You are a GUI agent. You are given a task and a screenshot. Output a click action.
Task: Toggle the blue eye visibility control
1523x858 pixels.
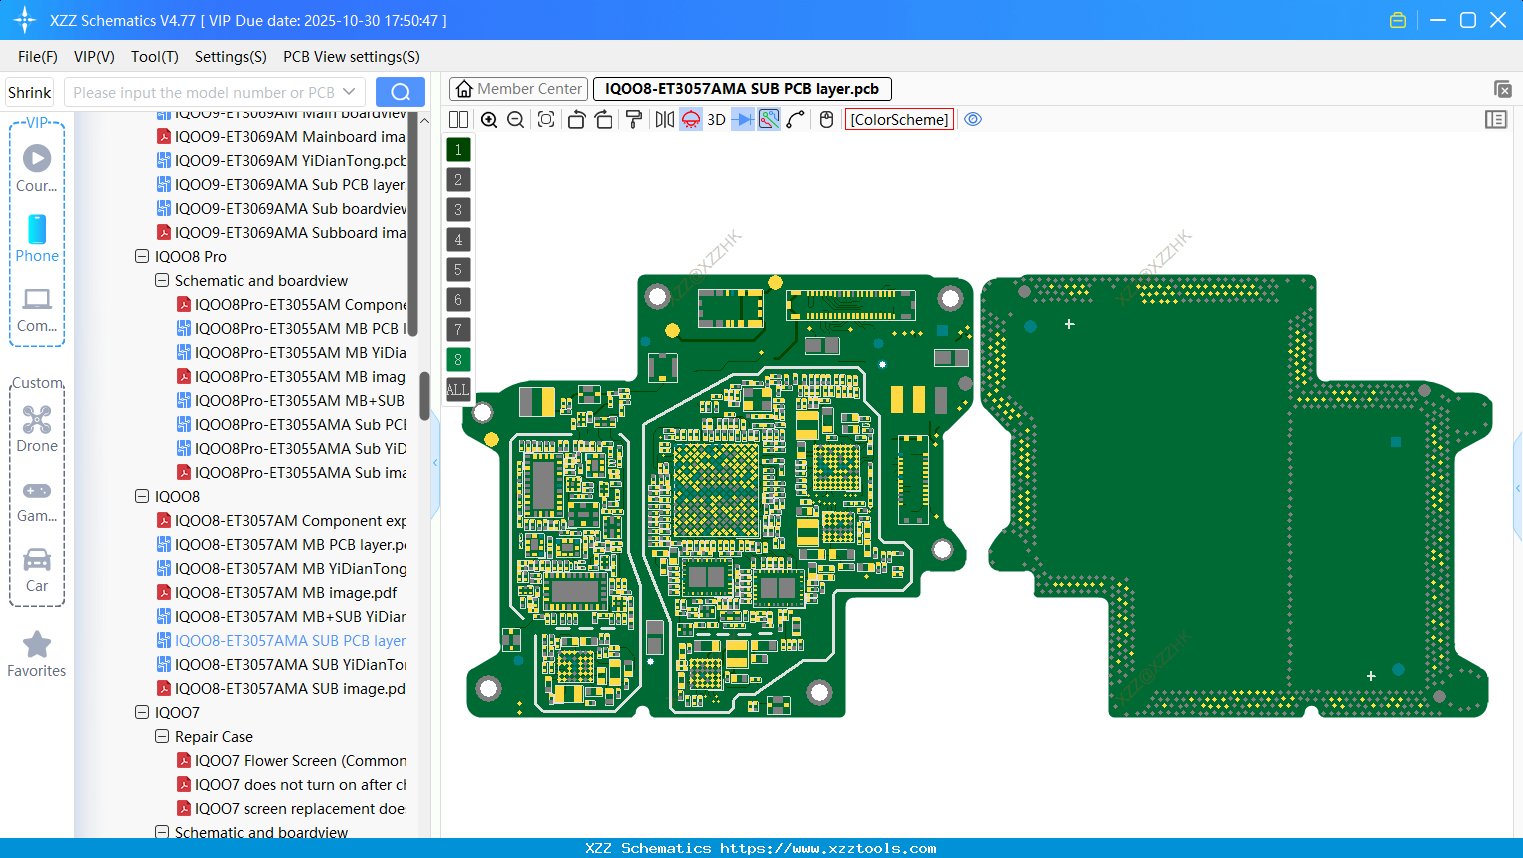pos(973,119)
